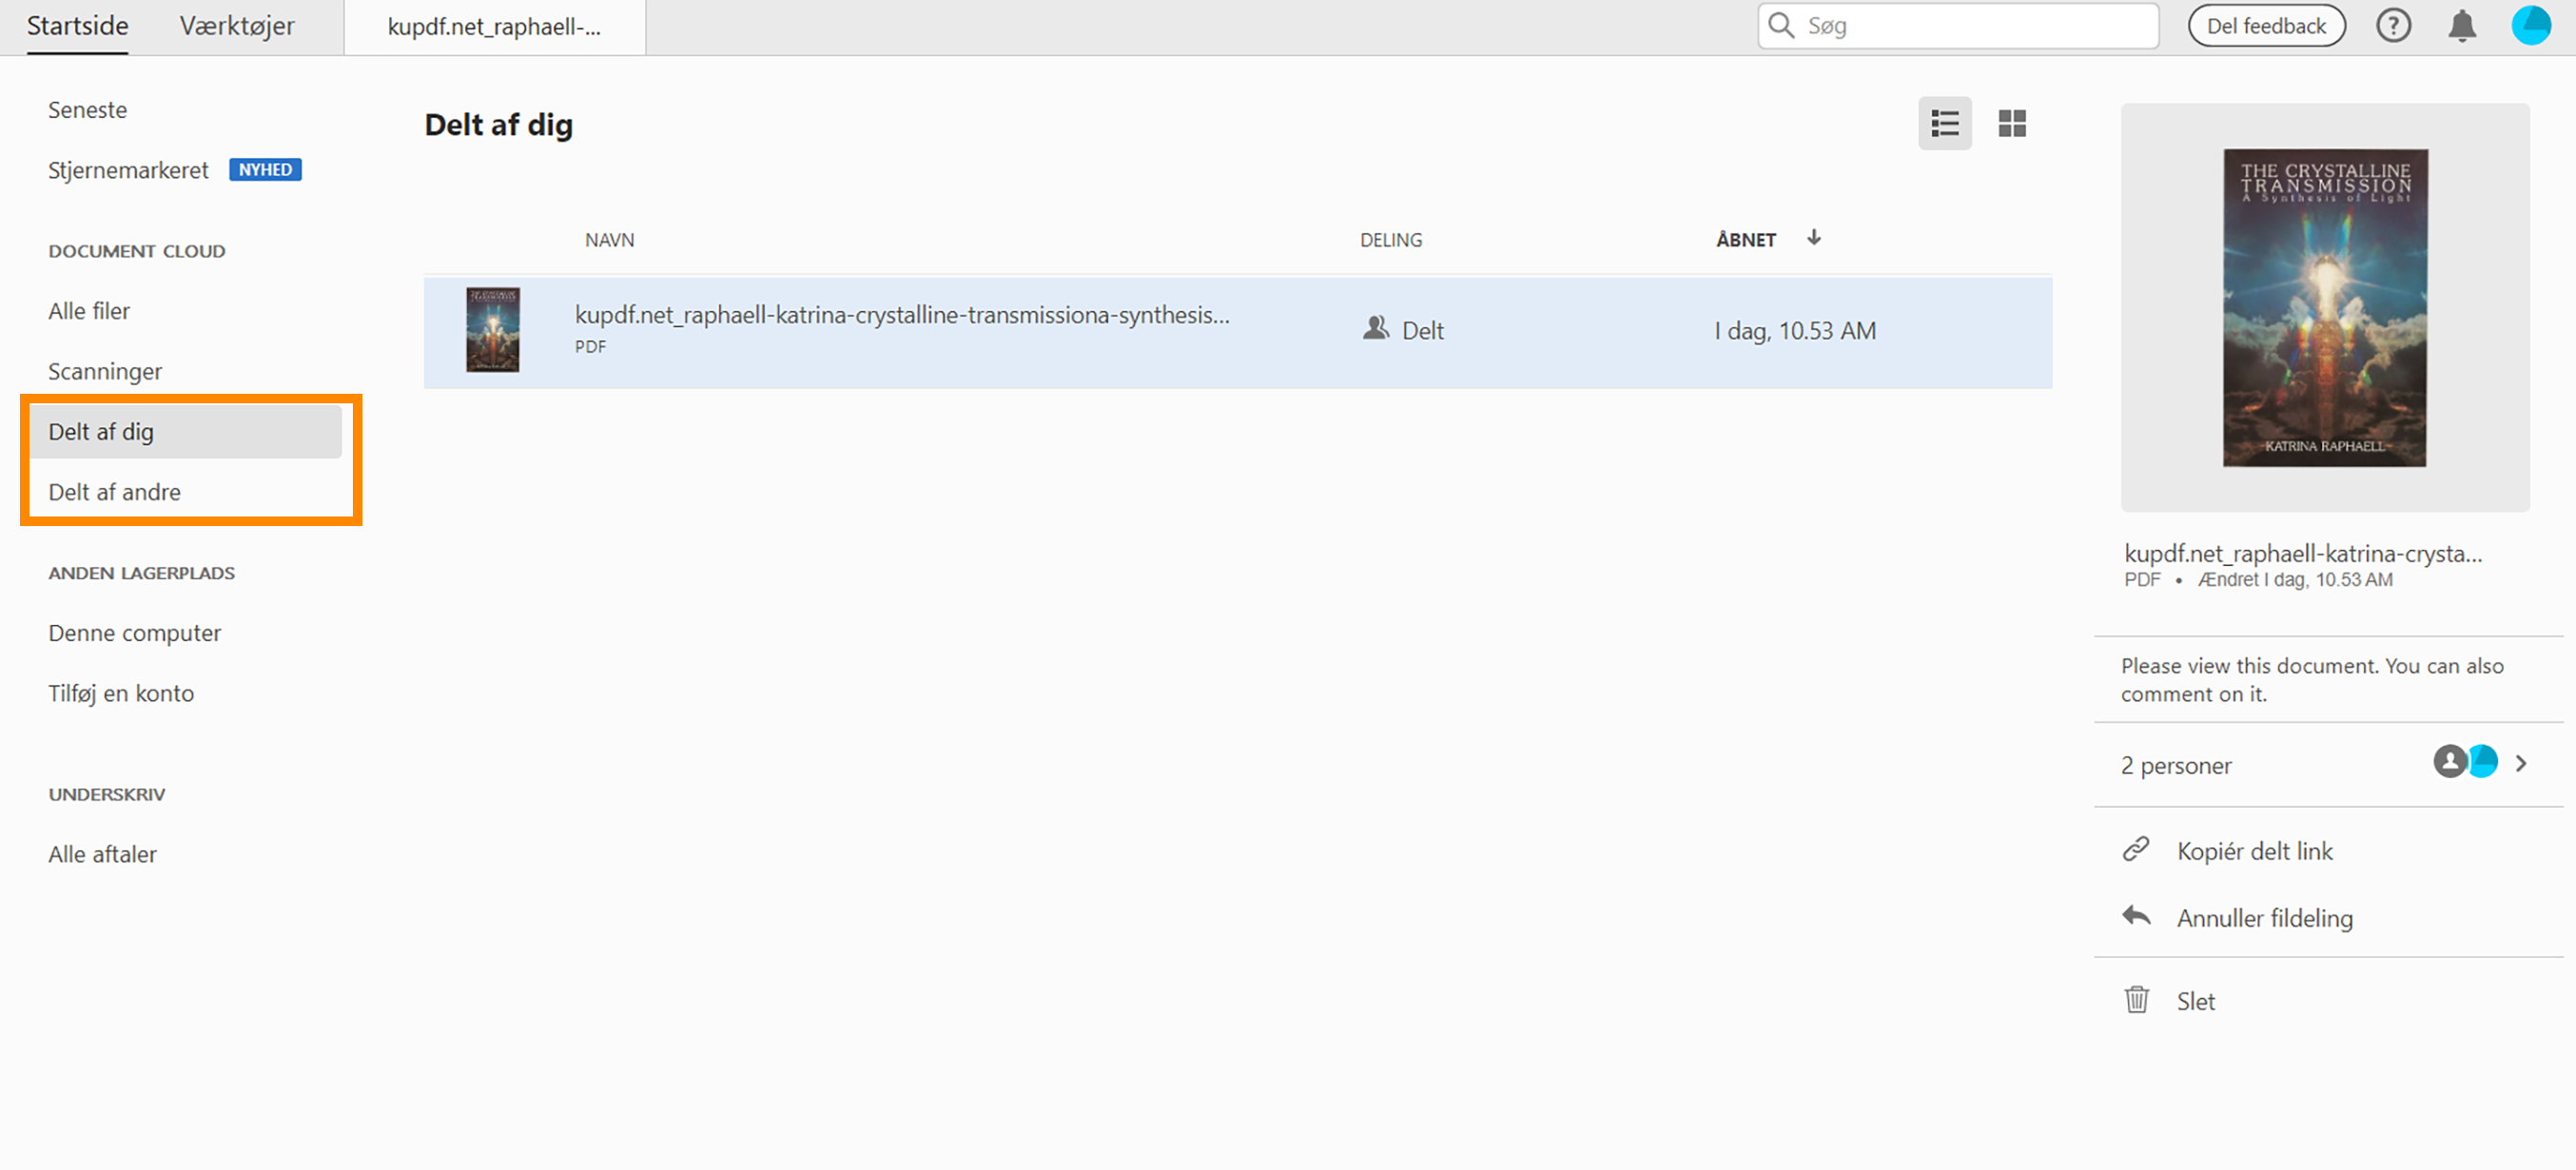Open the Værktøjer tab
The width and height of the screenshot is (2576, 1170).
pyautogui.click(x=237, y=26)
